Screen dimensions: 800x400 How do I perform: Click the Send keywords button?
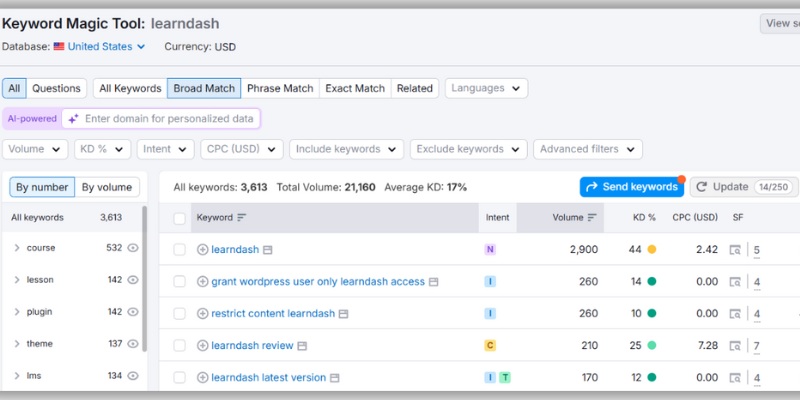click(631, 187)
